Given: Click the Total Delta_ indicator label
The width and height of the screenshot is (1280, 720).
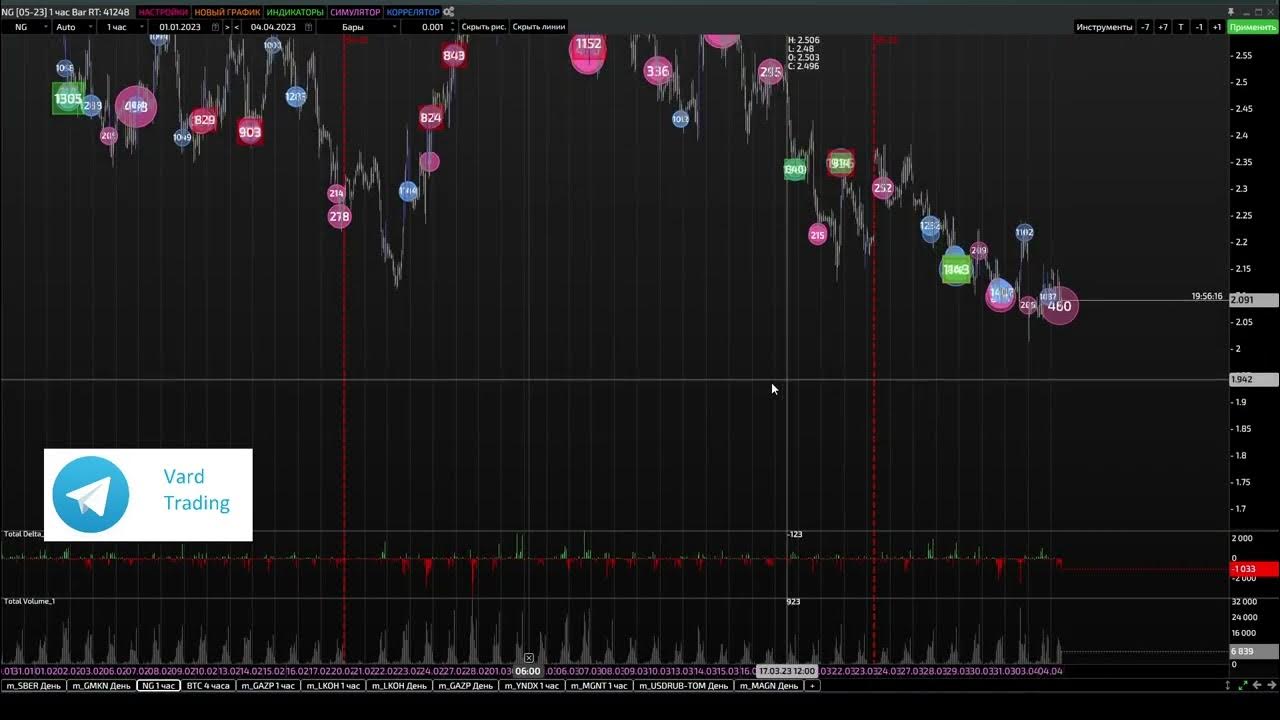Looking at the screenshot, I should point(23,534).
